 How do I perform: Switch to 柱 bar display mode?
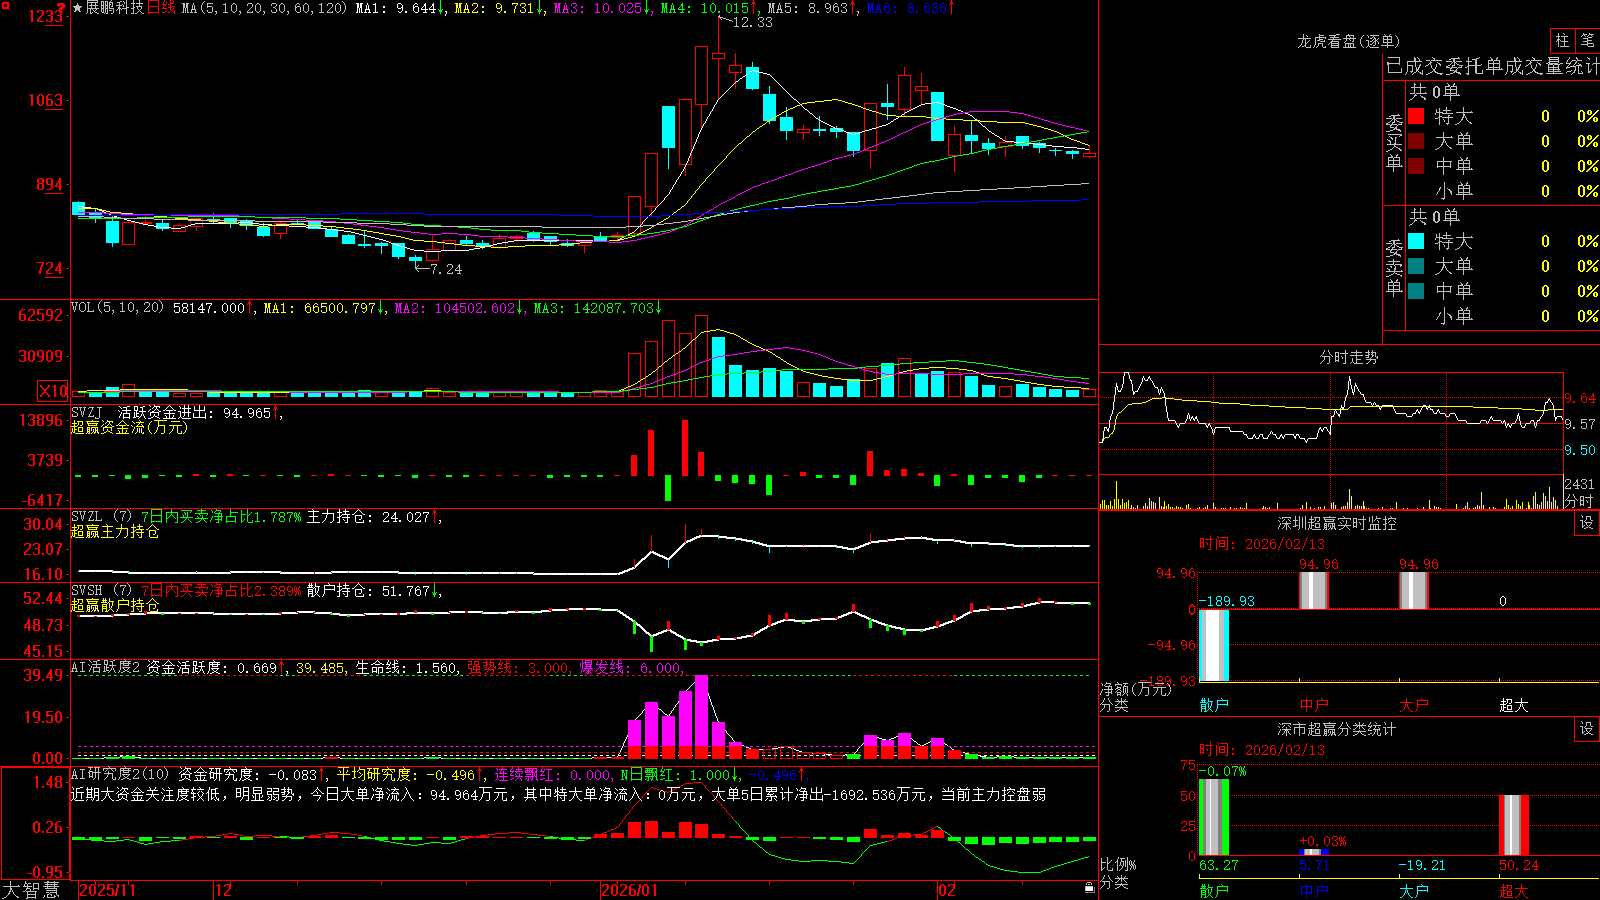[1562, 40]
